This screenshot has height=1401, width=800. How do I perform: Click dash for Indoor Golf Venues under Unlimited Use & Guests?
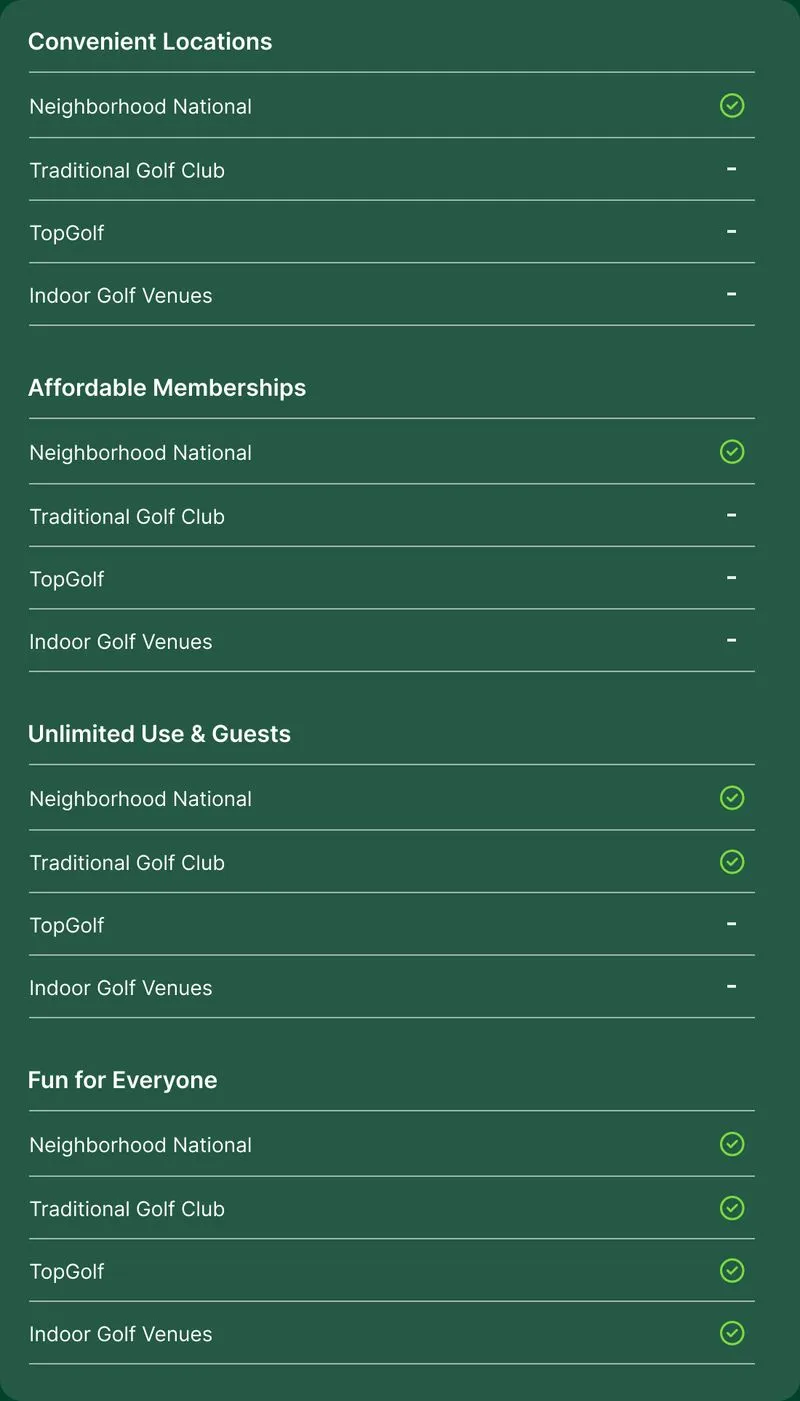pyautogui.click(x=732, y=986)
